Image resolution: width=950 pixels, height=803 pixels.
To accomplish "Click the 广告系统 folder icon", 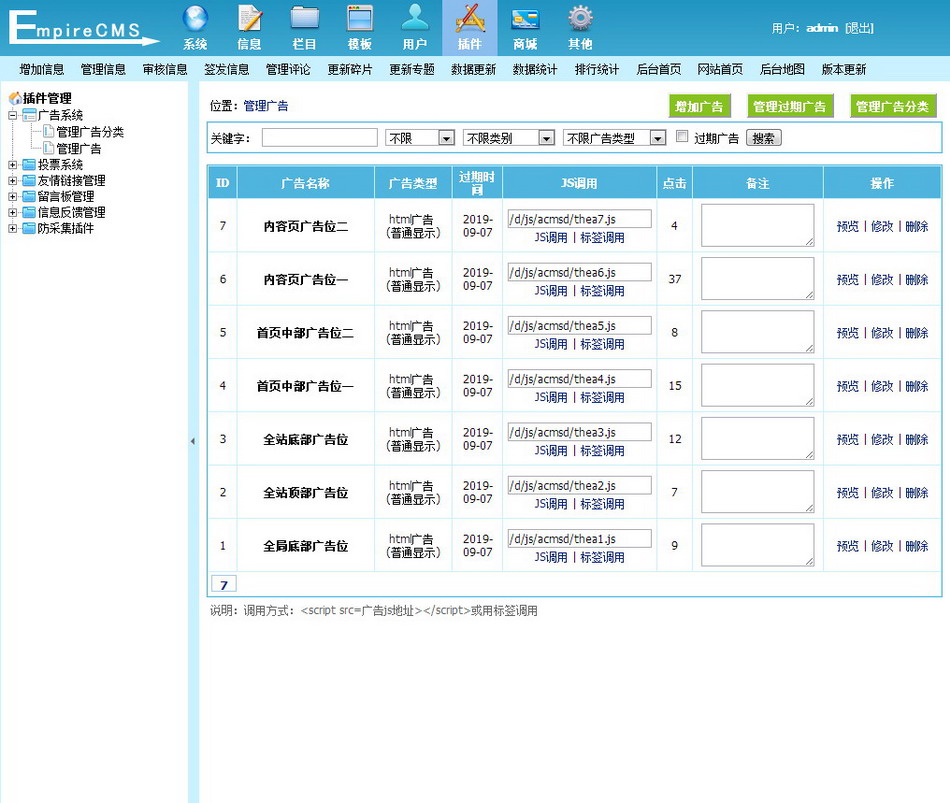I will click(29, 115).
